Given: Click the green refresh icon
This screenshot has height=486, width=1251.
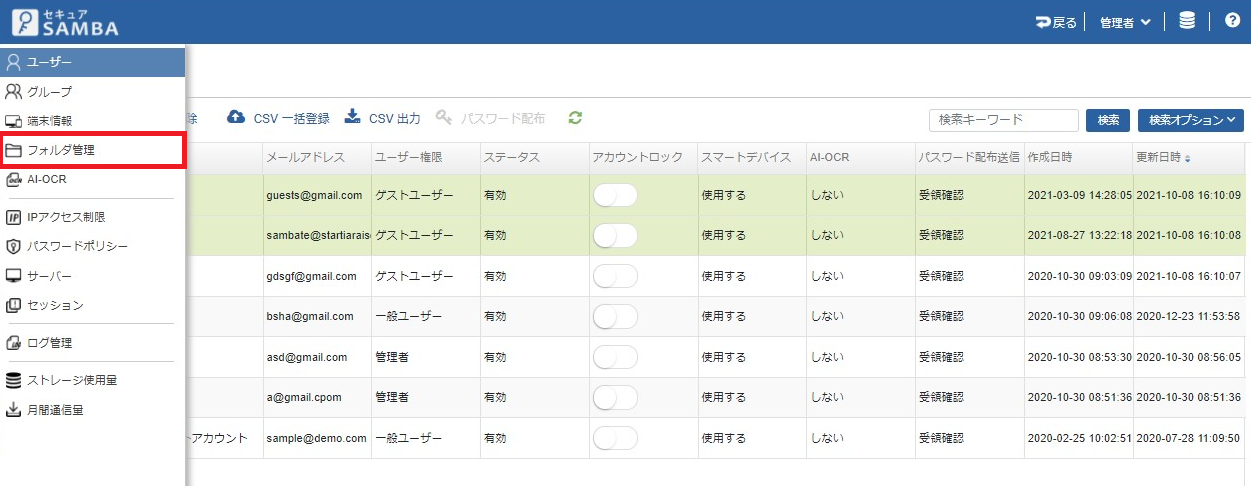Looking at the screenshot, I should coord(575,118).
